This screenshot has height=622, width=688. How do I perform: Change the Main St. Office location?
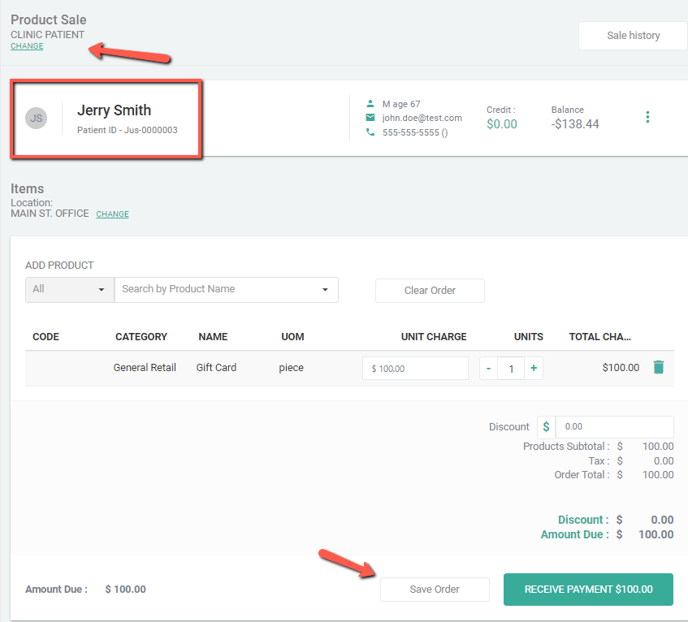tap(112, 214)
